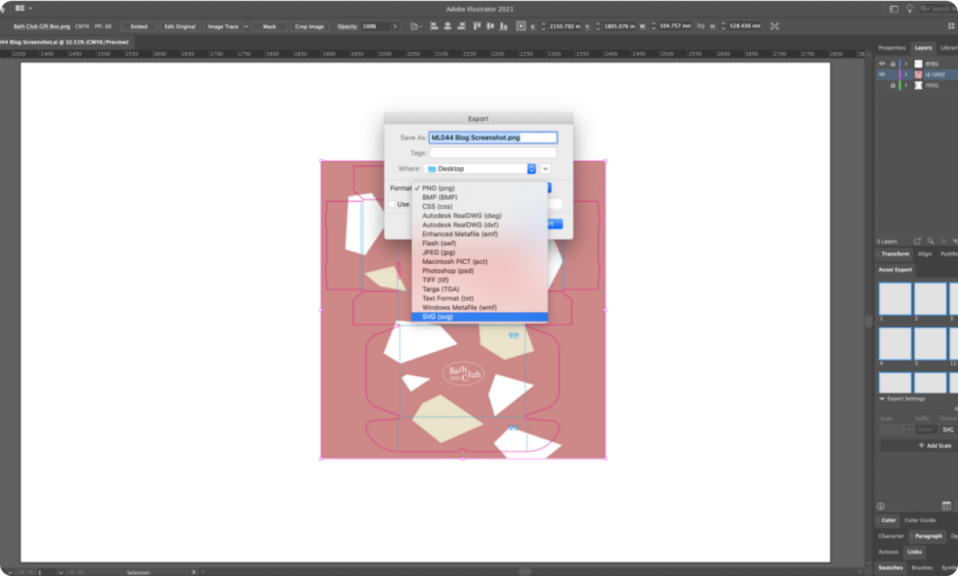
Task: Click the control bar options icon at right
Action: point(951,26)
